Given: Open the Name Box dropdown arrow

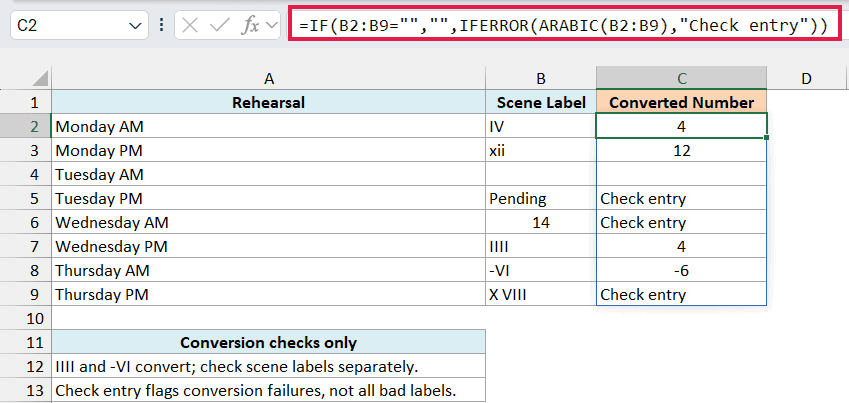Looking at the screenshot, I should coord(135,26).
